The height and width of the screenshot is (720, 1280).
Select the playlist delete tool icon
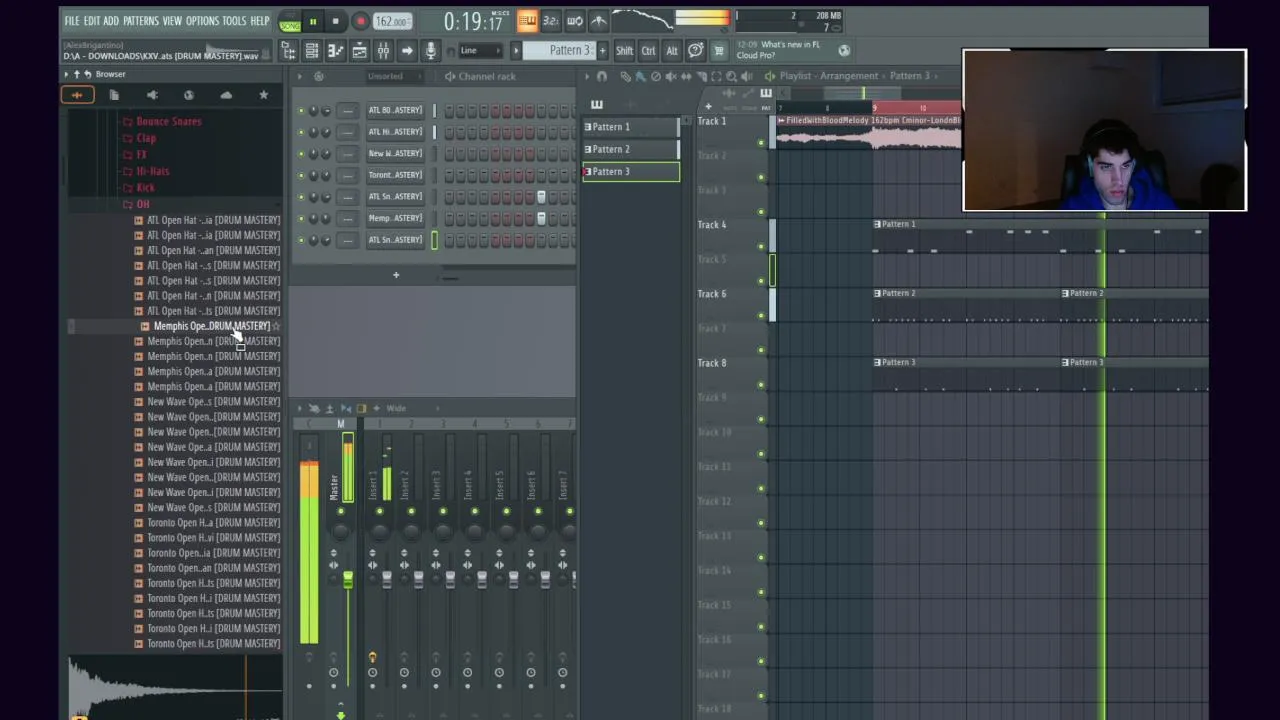pyautogui.click(x=655, y=76)
